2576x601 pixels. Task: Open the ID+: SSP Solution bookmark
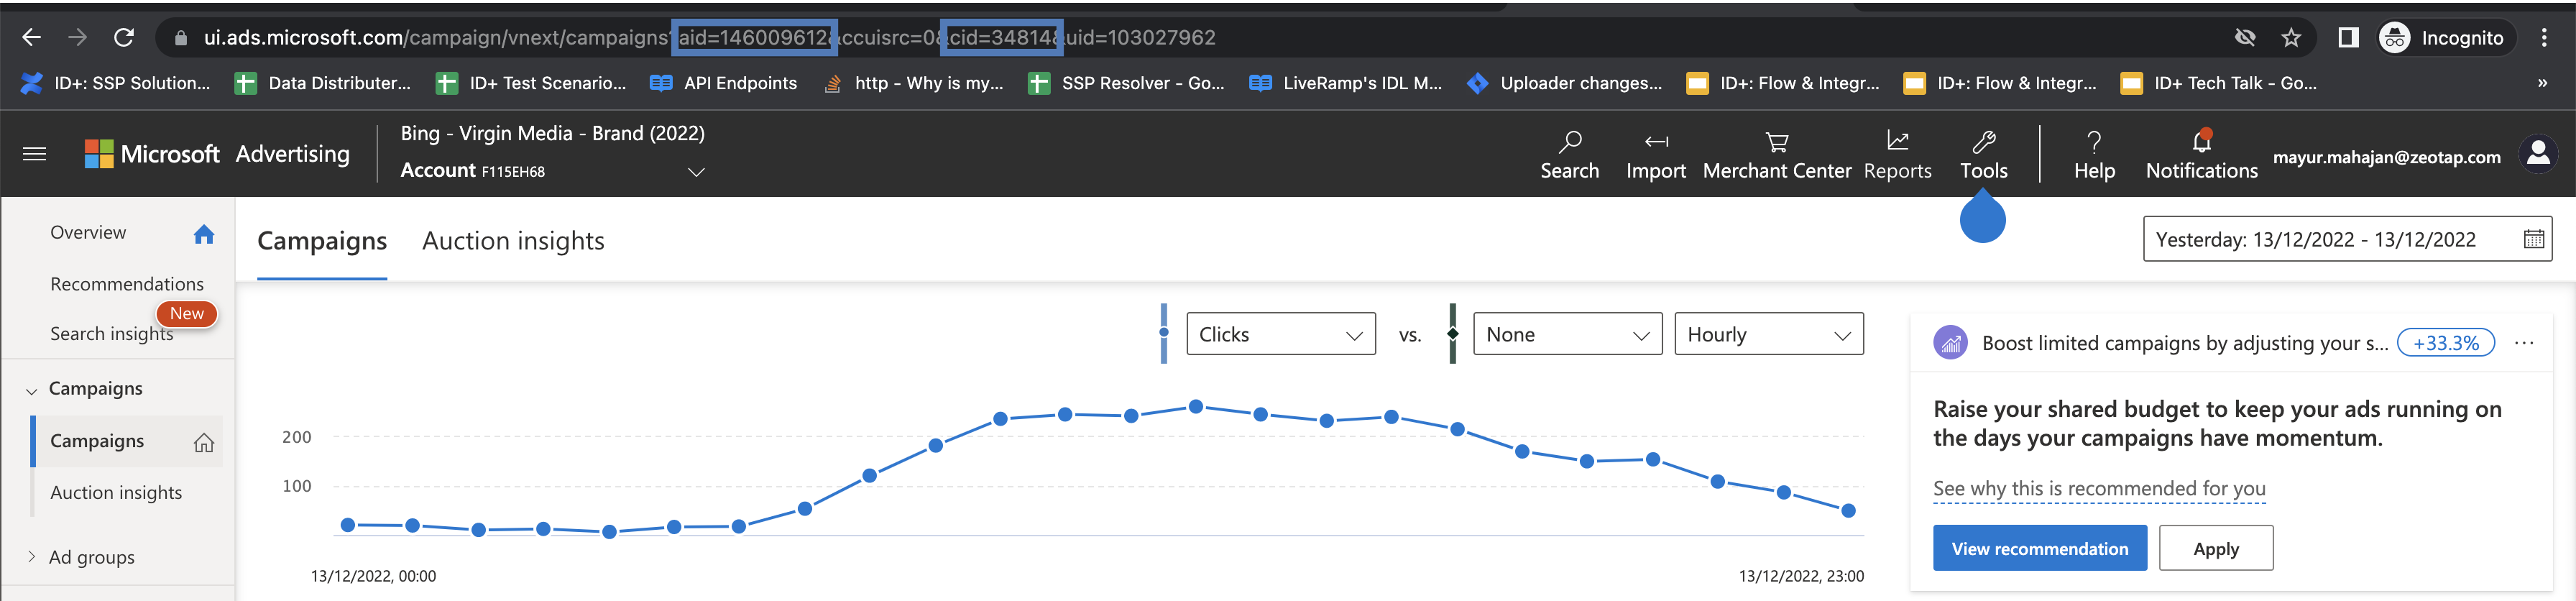pyautogui.click(x=116, y=83)
